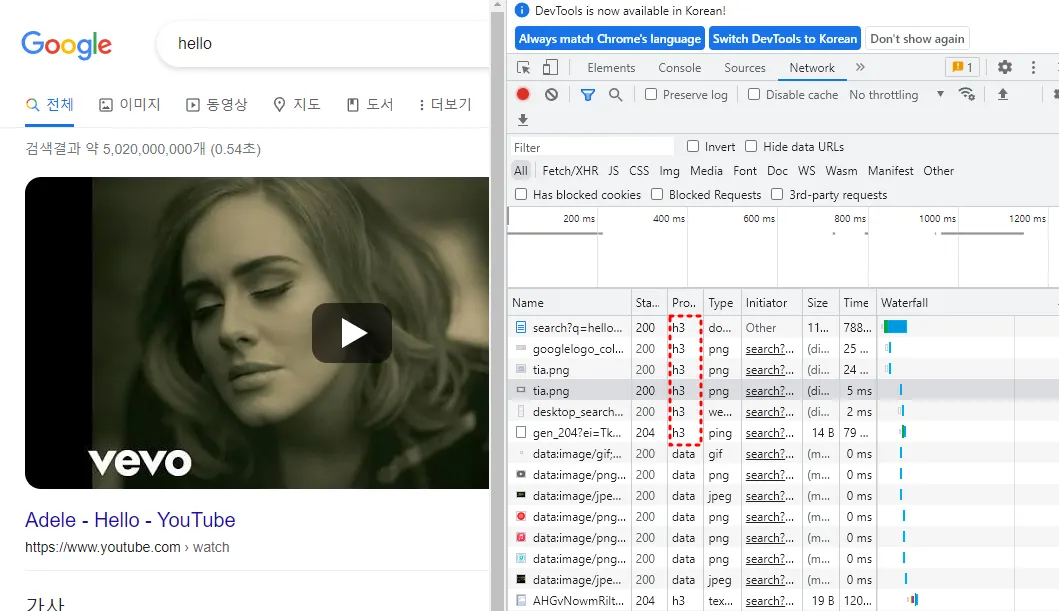This screenshot has height=611, width=1059.
Task: Select the 이미지 search tab
Action: (130, 105)
